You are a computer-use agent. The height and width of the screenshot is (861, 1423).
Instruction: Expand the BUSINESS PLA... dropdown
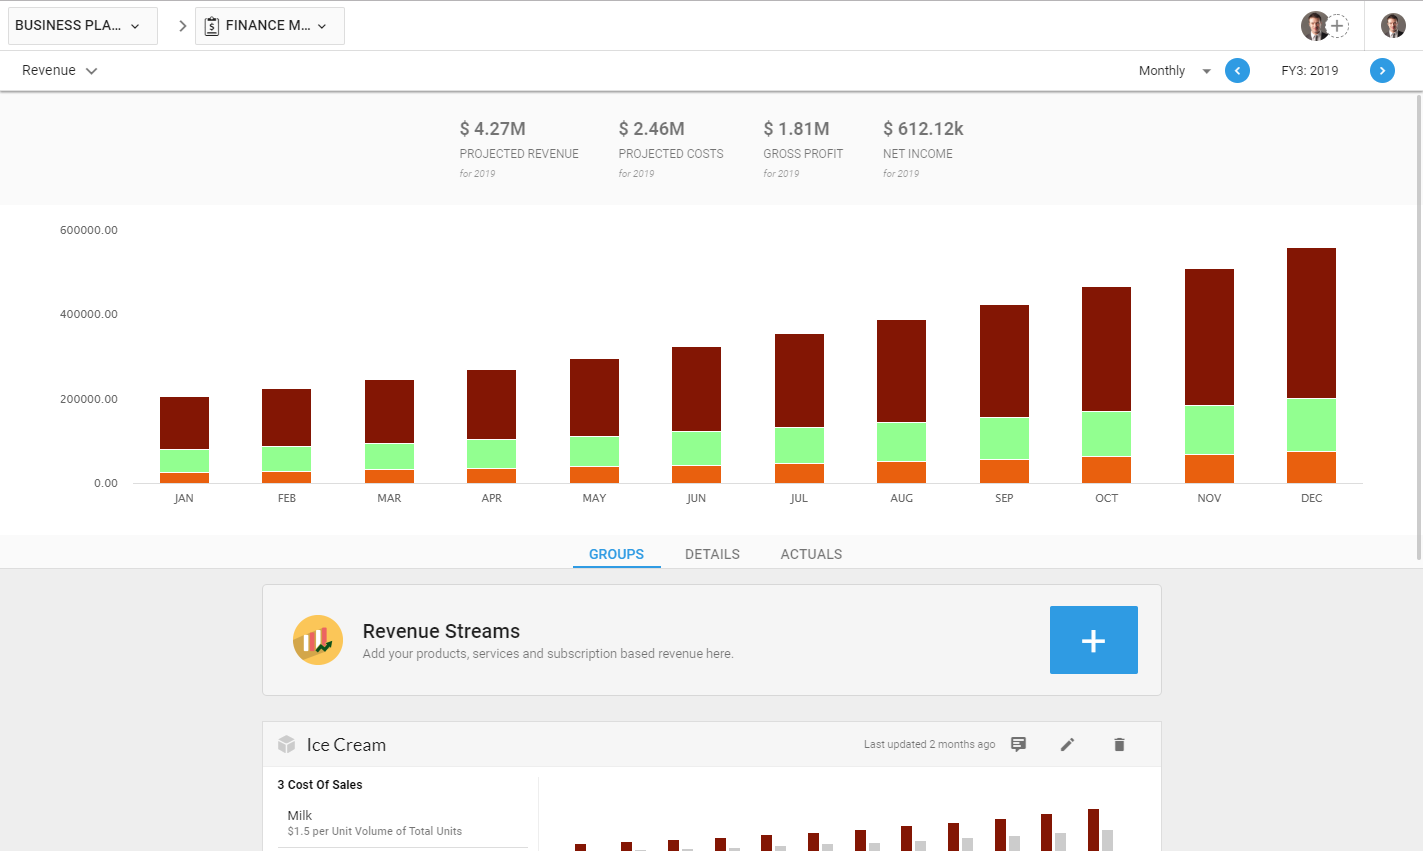pyautogui.click(x=82, y=25)
